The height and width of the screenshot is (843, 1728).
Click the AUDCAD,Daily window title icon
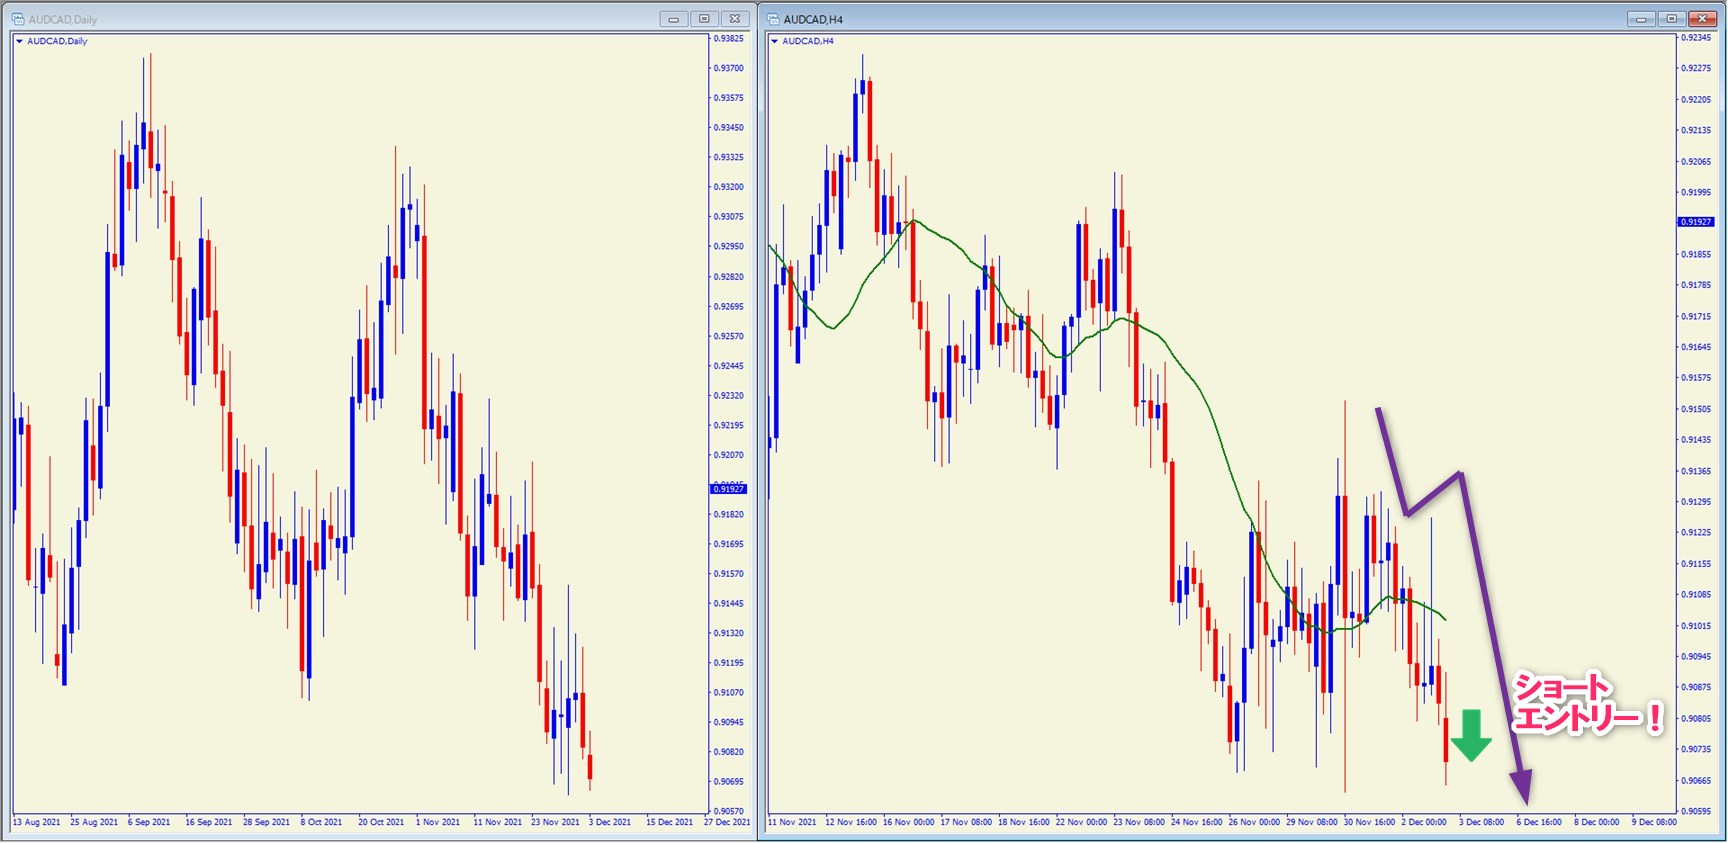18,19
